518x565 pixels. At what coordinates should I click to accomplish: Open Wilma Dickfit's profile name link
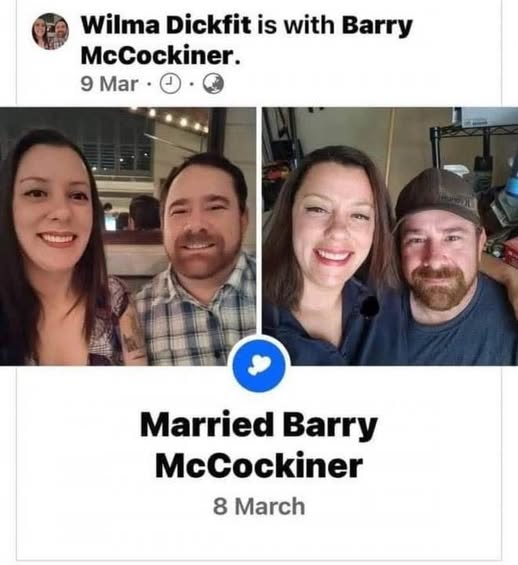pyautogui.click(x=166, y=25)
